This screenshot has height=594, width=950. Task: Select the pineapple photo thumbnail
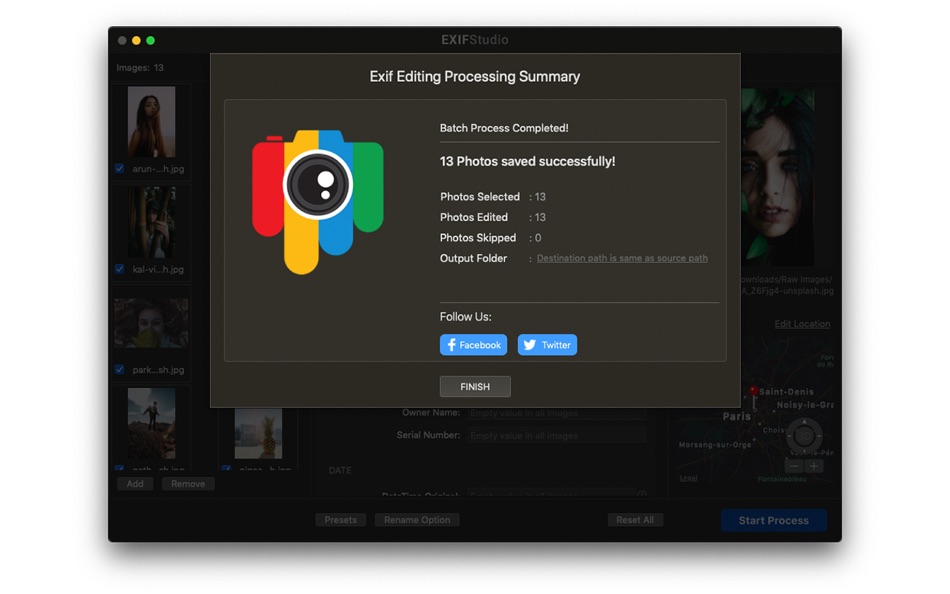(x=258, y=433)
